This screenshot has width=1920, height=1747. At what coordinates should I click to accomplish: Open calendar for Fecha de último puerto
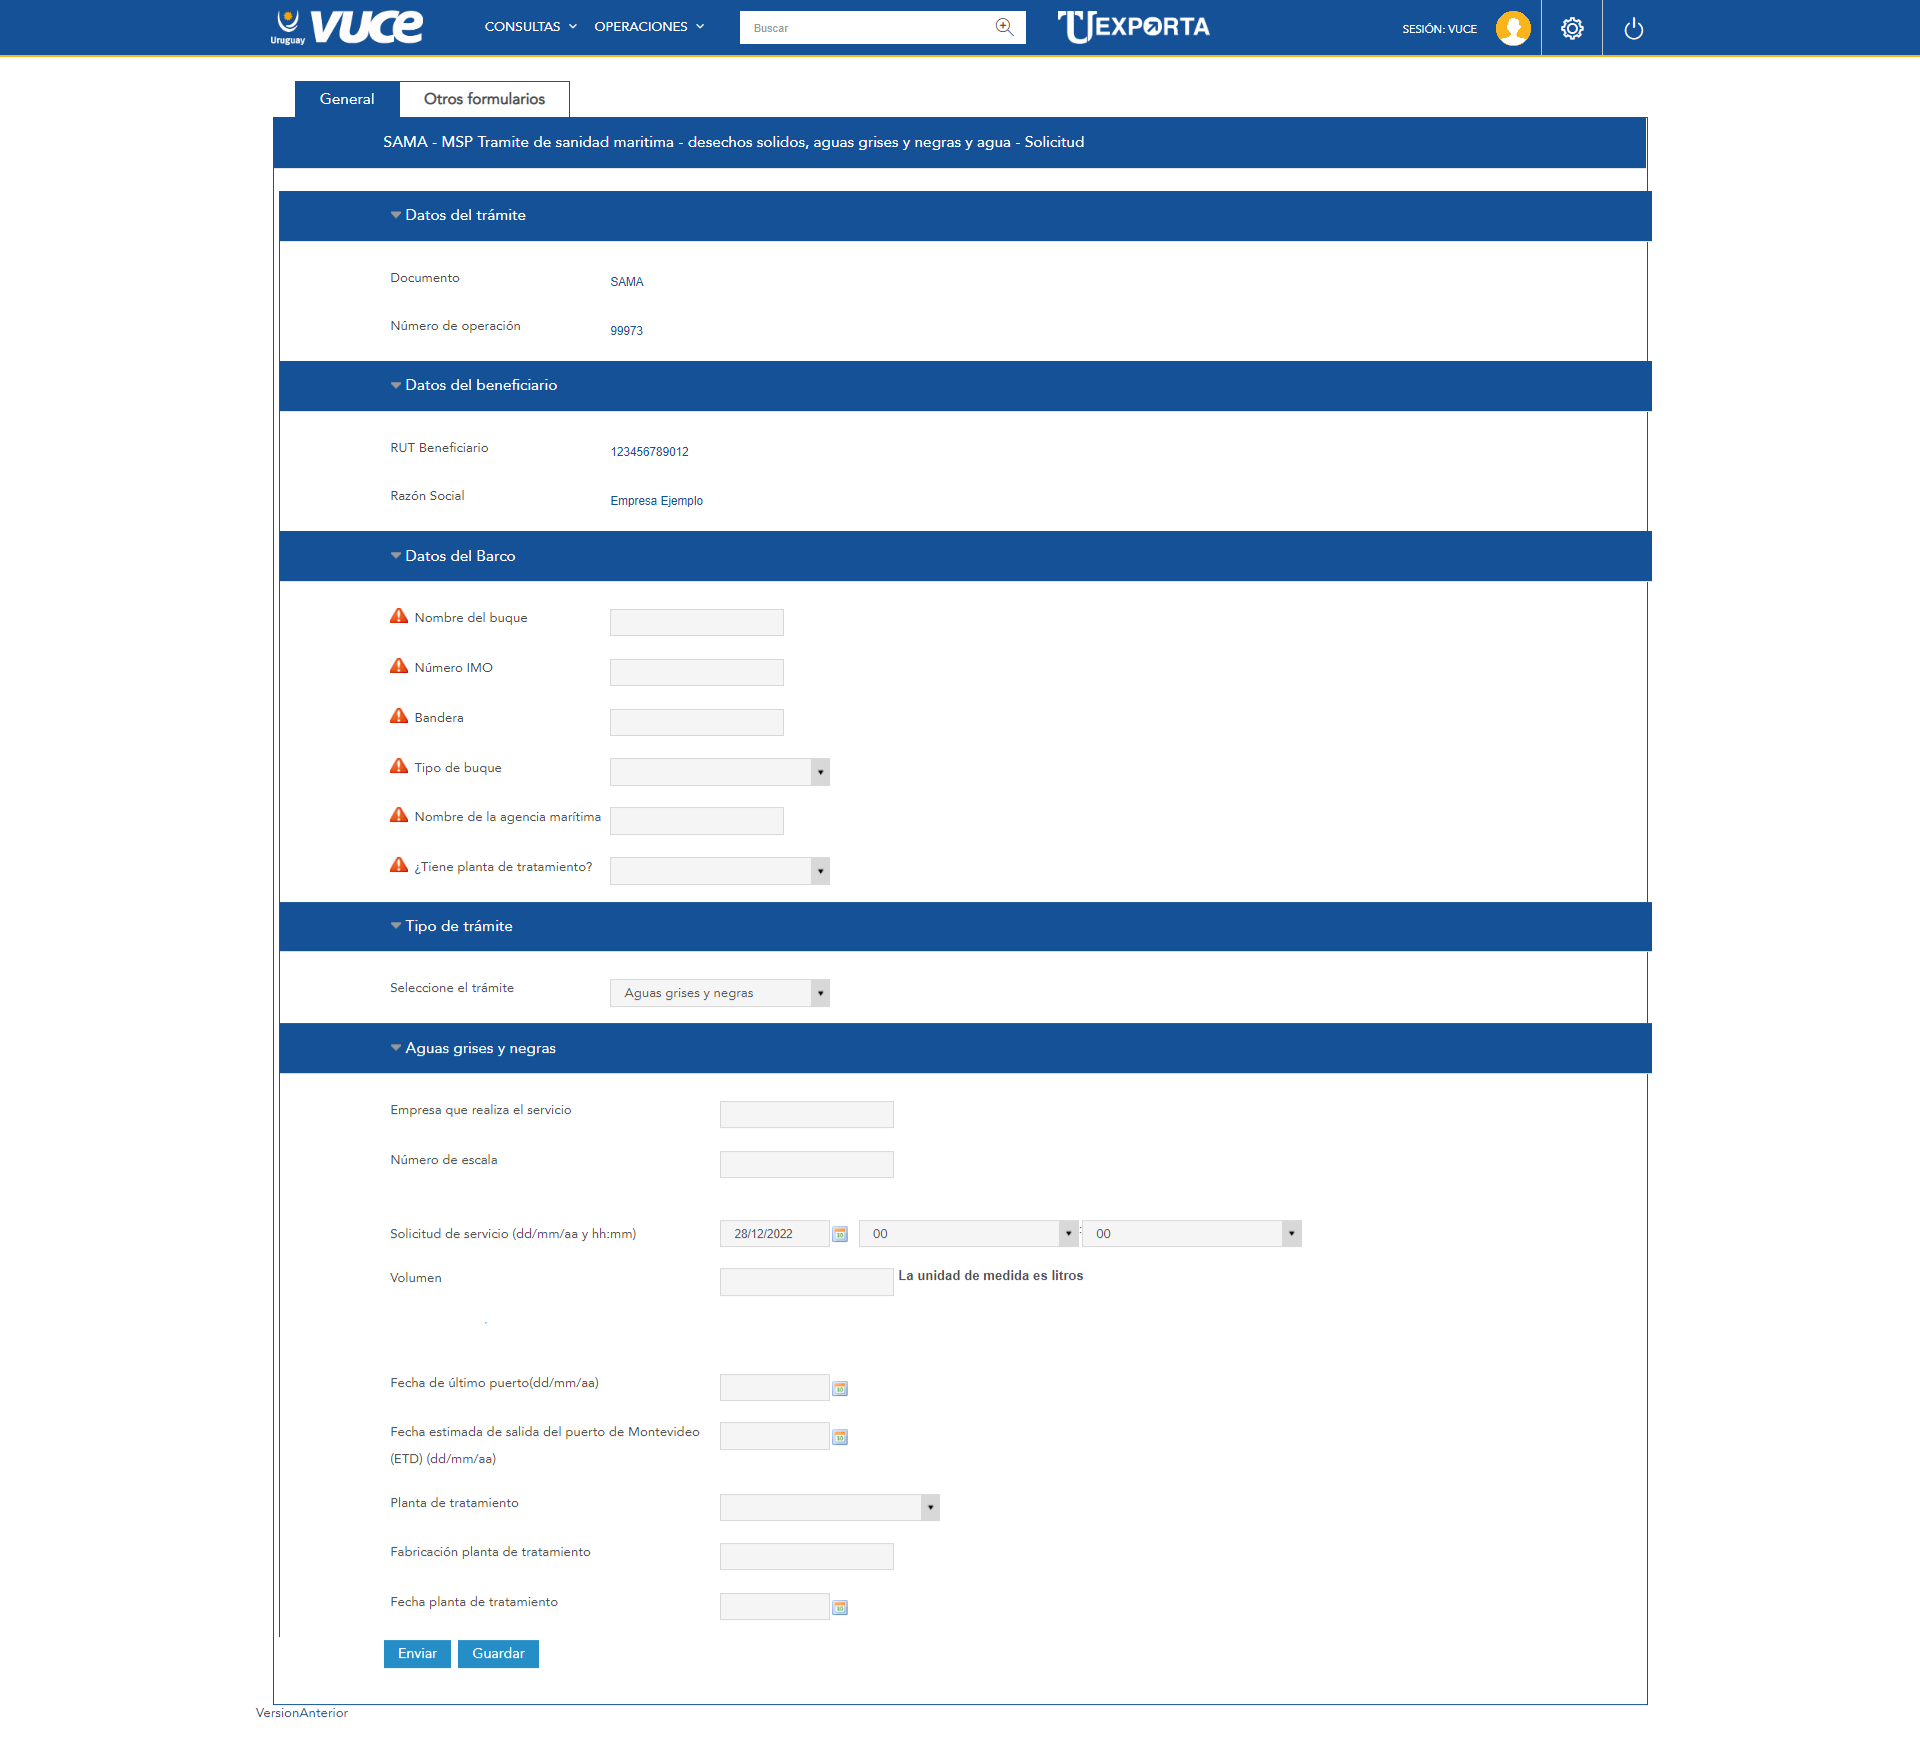click(840, 1388)
